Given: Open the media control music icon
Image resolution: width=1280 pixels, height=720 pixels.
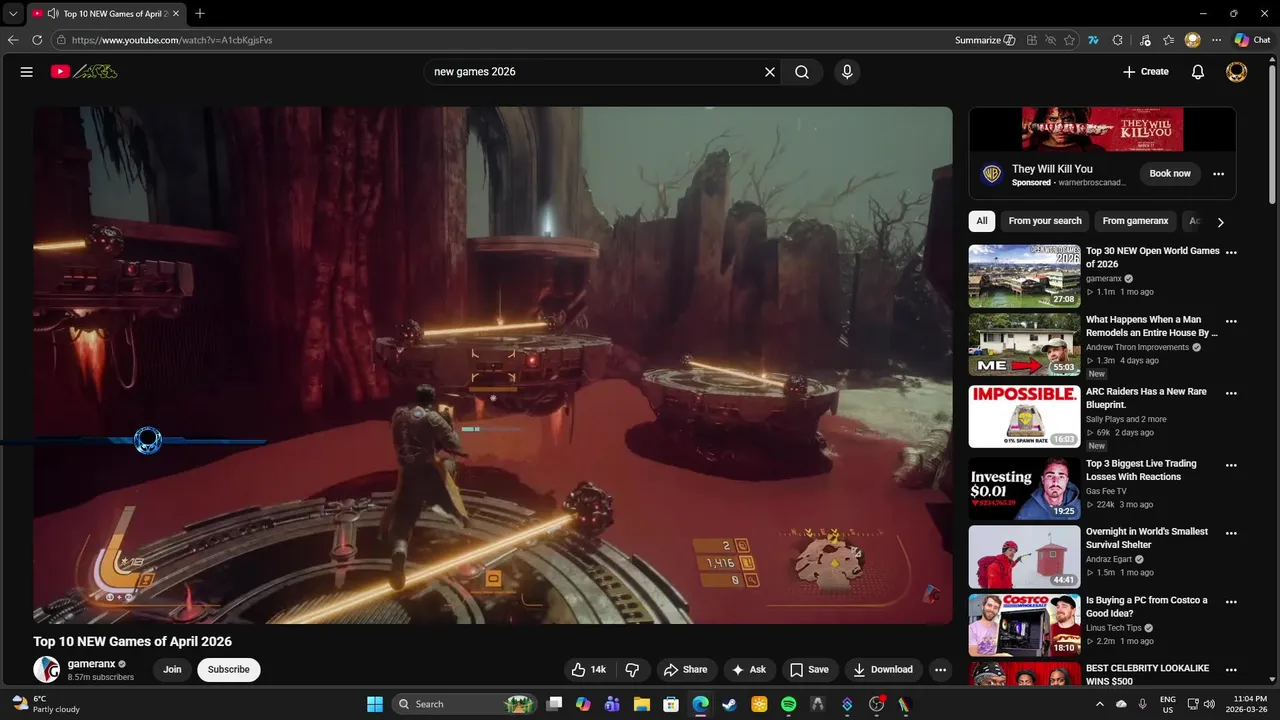Looking at the screenshot, I should (x=1143, y=40).
